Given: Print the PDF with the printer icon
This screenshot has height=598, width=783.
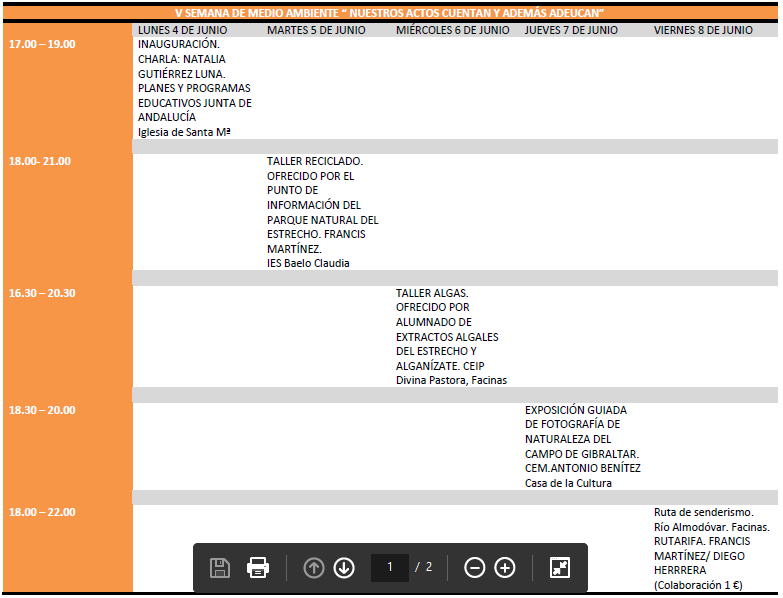Looking at the screenshot, I should coord(258,568).
